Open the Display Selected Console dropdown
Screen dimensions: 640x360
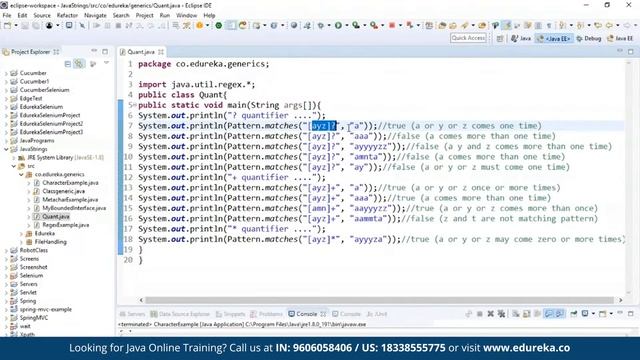(x=593, y=313)
